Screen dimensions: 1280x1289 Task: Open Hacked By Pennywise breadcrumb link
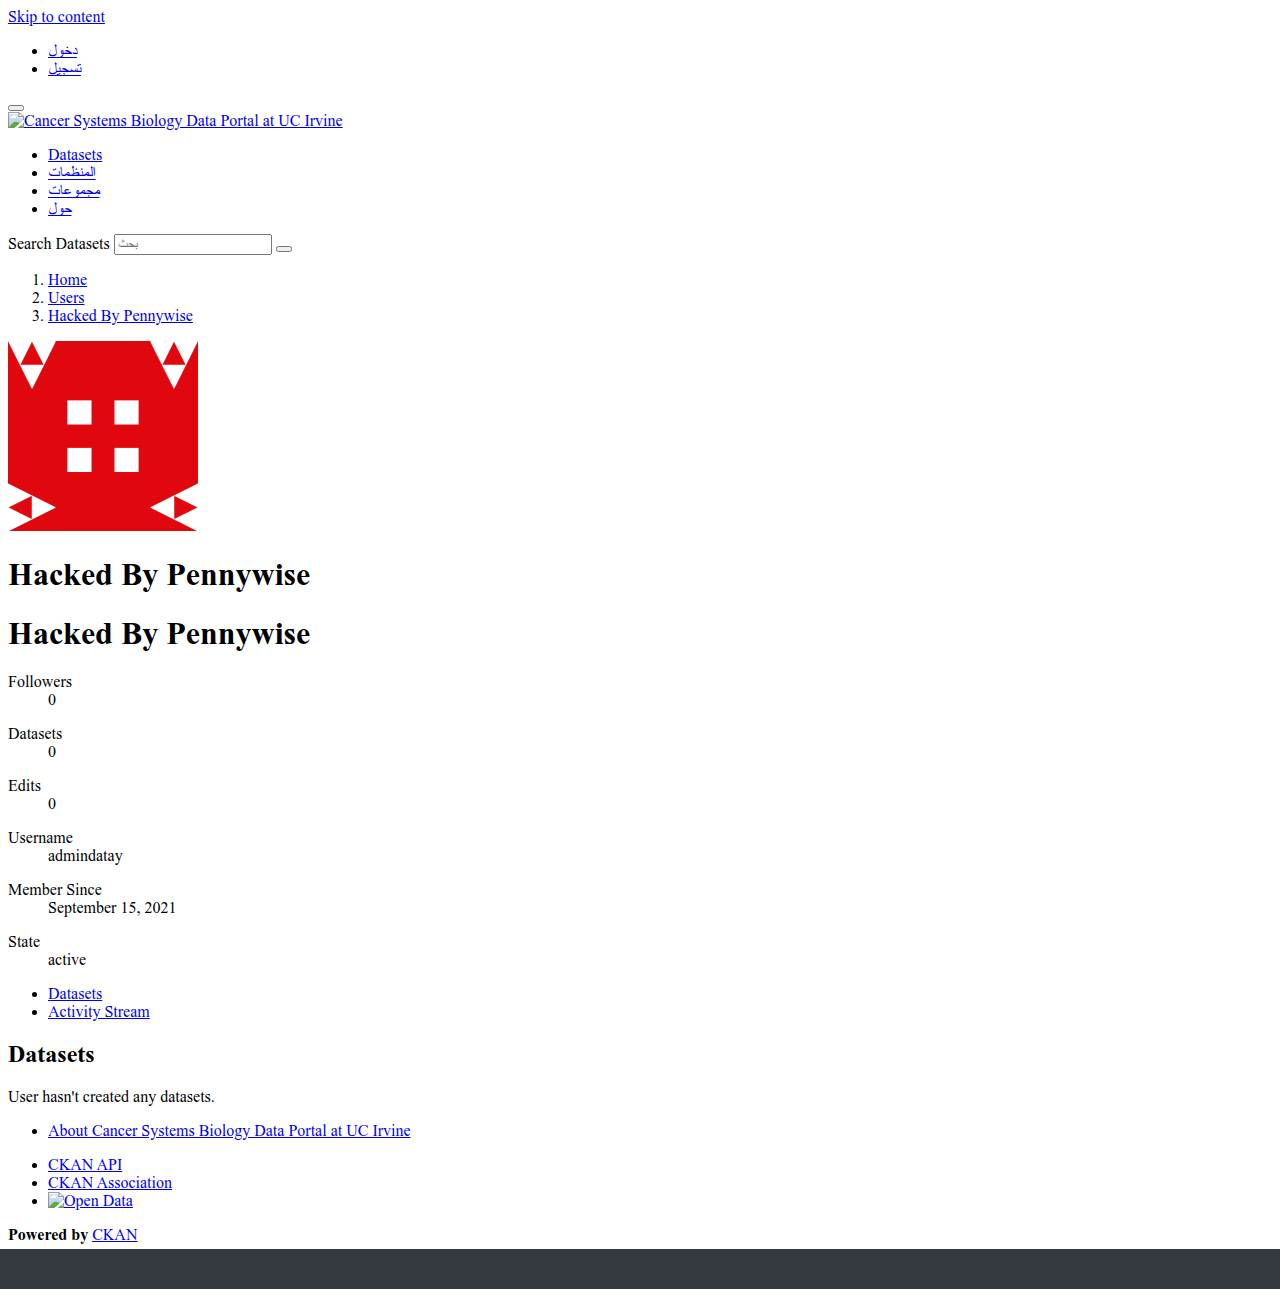pos(120,316)
